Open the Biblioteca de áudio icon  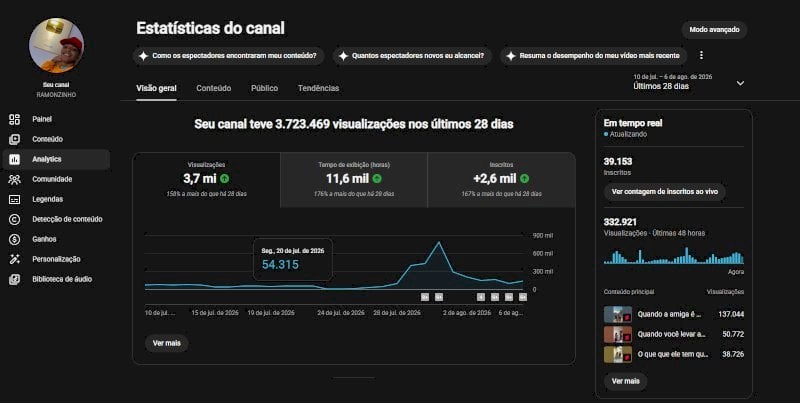point(14,280)
